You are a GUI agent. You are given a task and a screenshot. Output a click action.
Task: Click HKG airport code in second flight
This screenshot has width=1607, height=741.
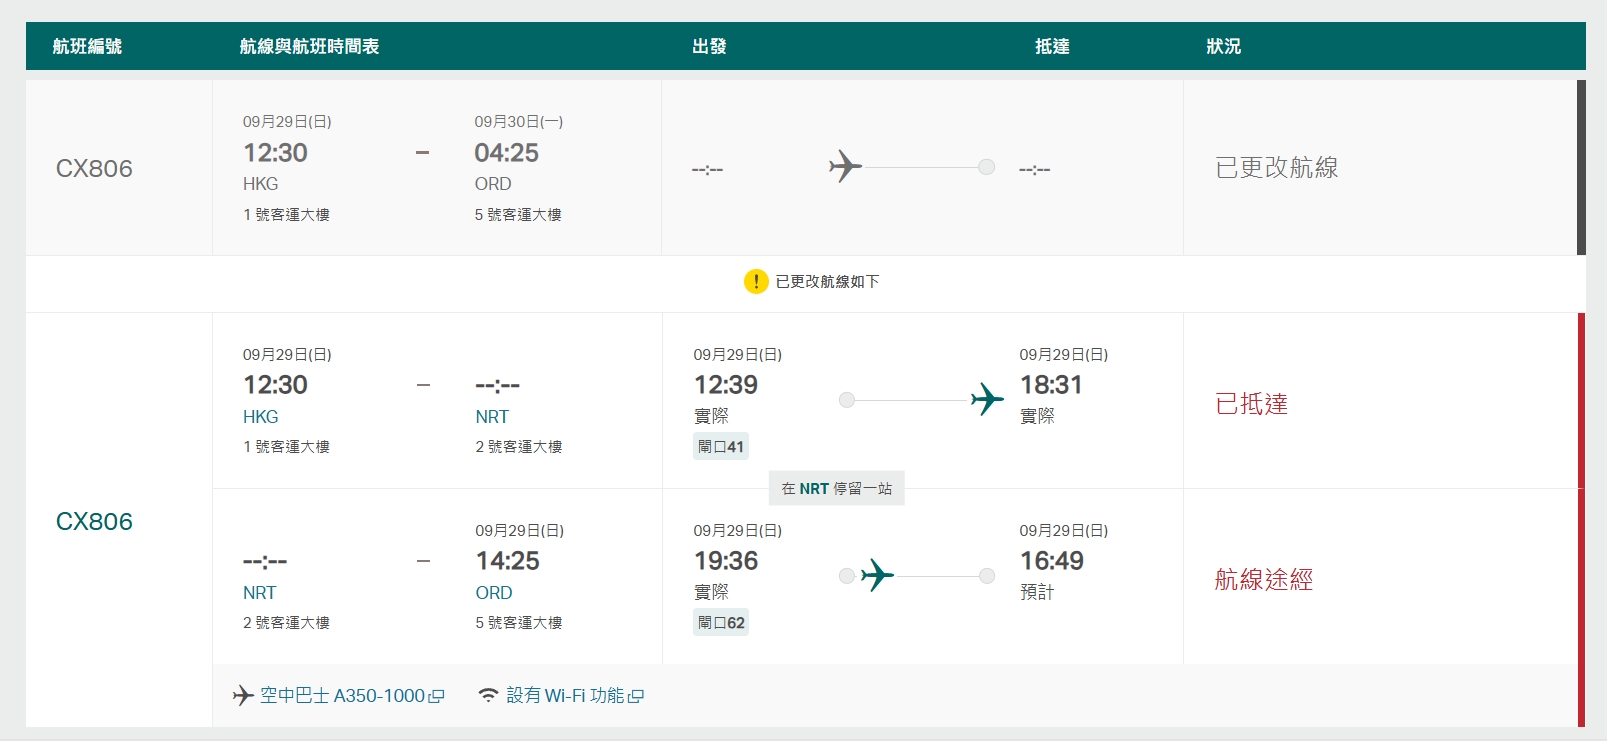[260, 416]
